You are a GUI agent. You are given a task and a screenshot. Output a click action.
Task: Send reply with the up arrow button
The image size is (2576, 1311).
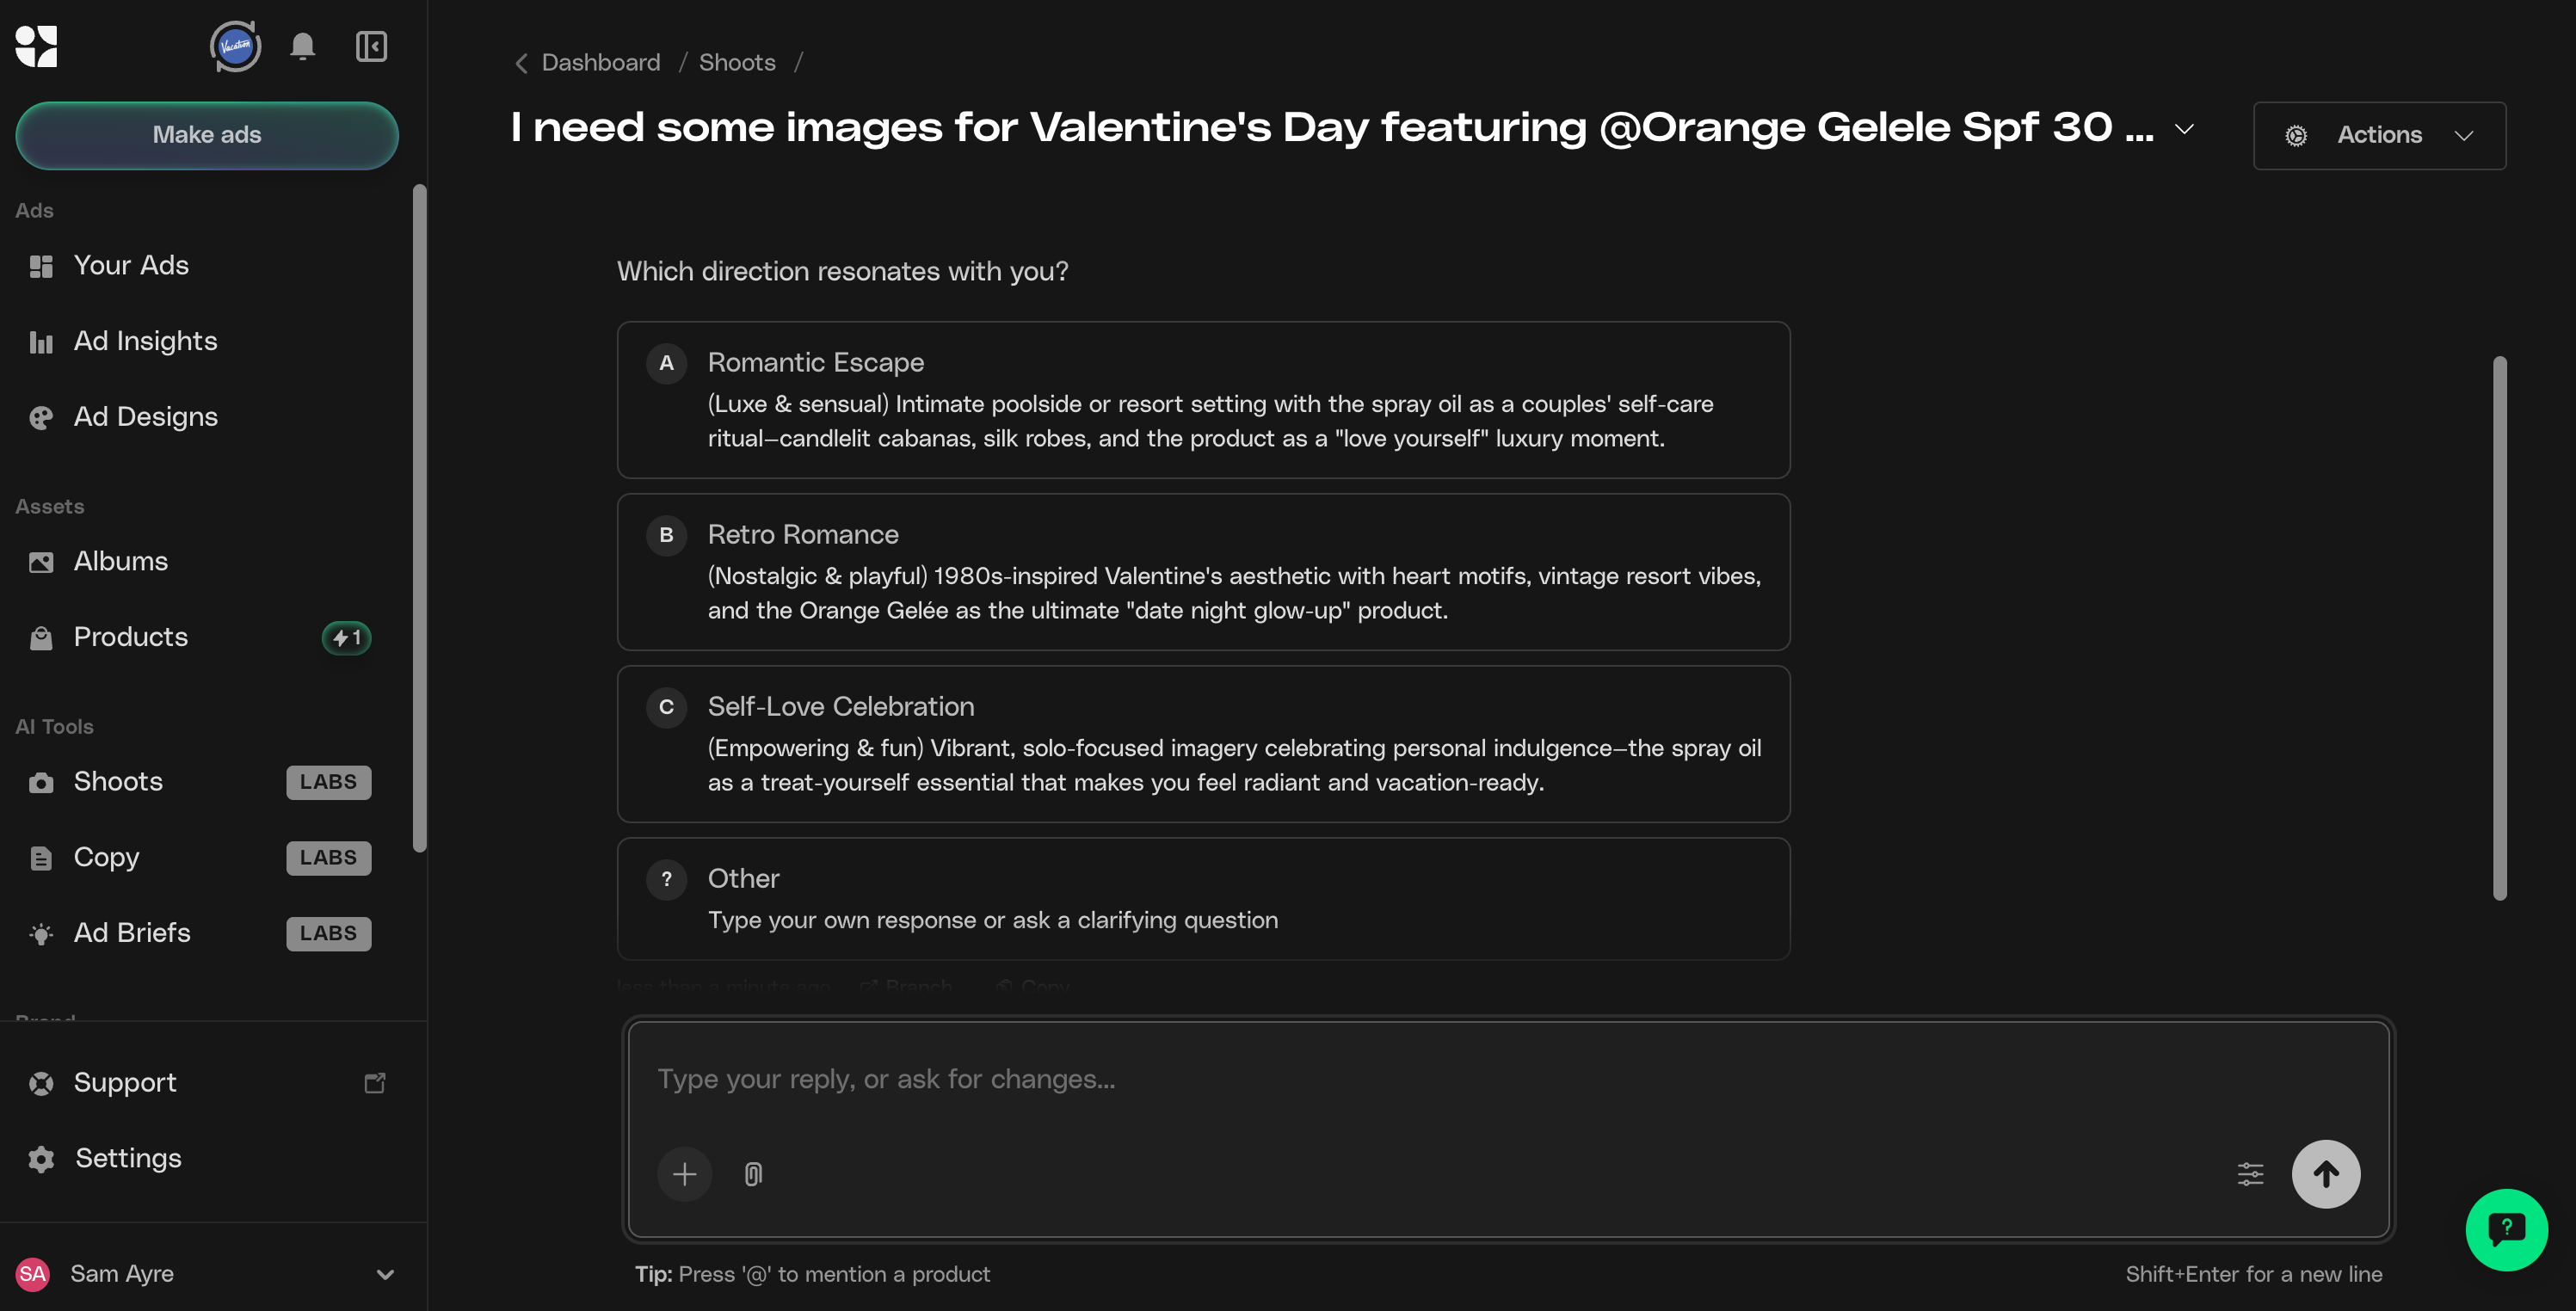pyautogui.click(x=2325, y=1174)
